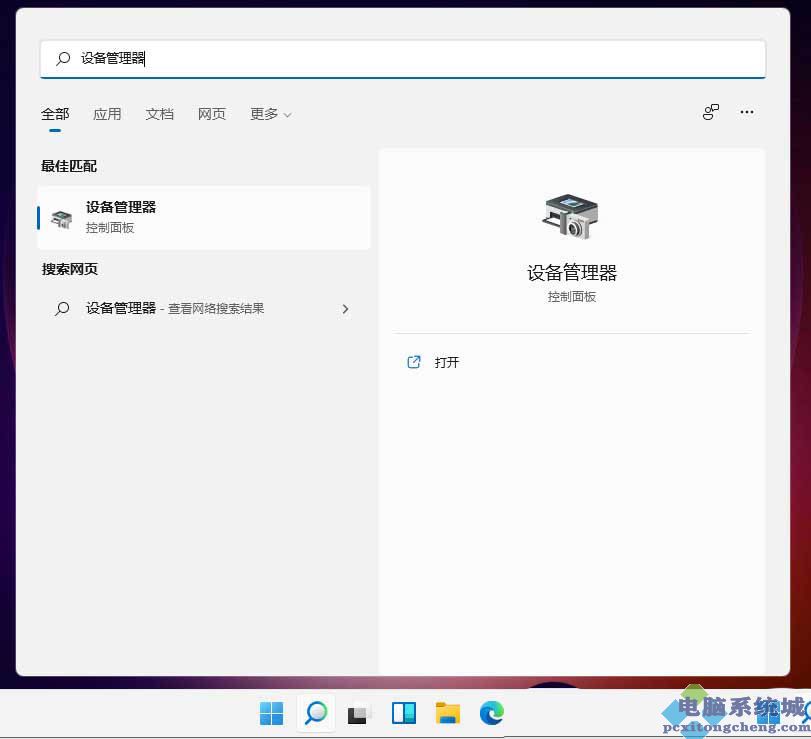Screen dimensions: 811x739
Task: Click the open-external icon beside 打开
Action: click(x=414, y=362)
